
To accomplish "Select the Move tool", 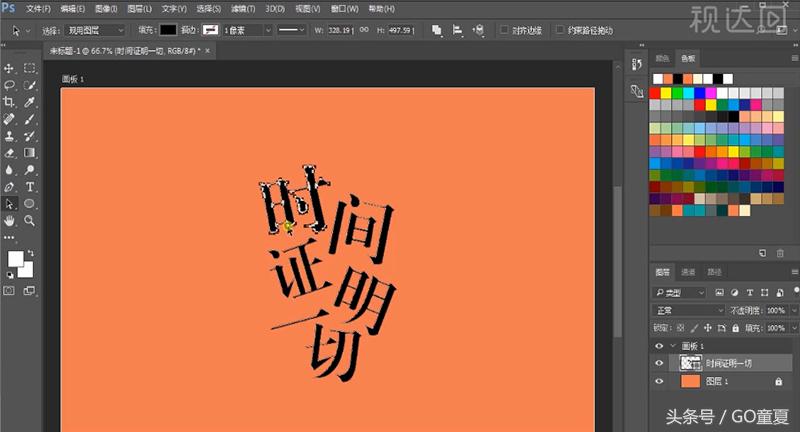I will click(x=10, y=68).
